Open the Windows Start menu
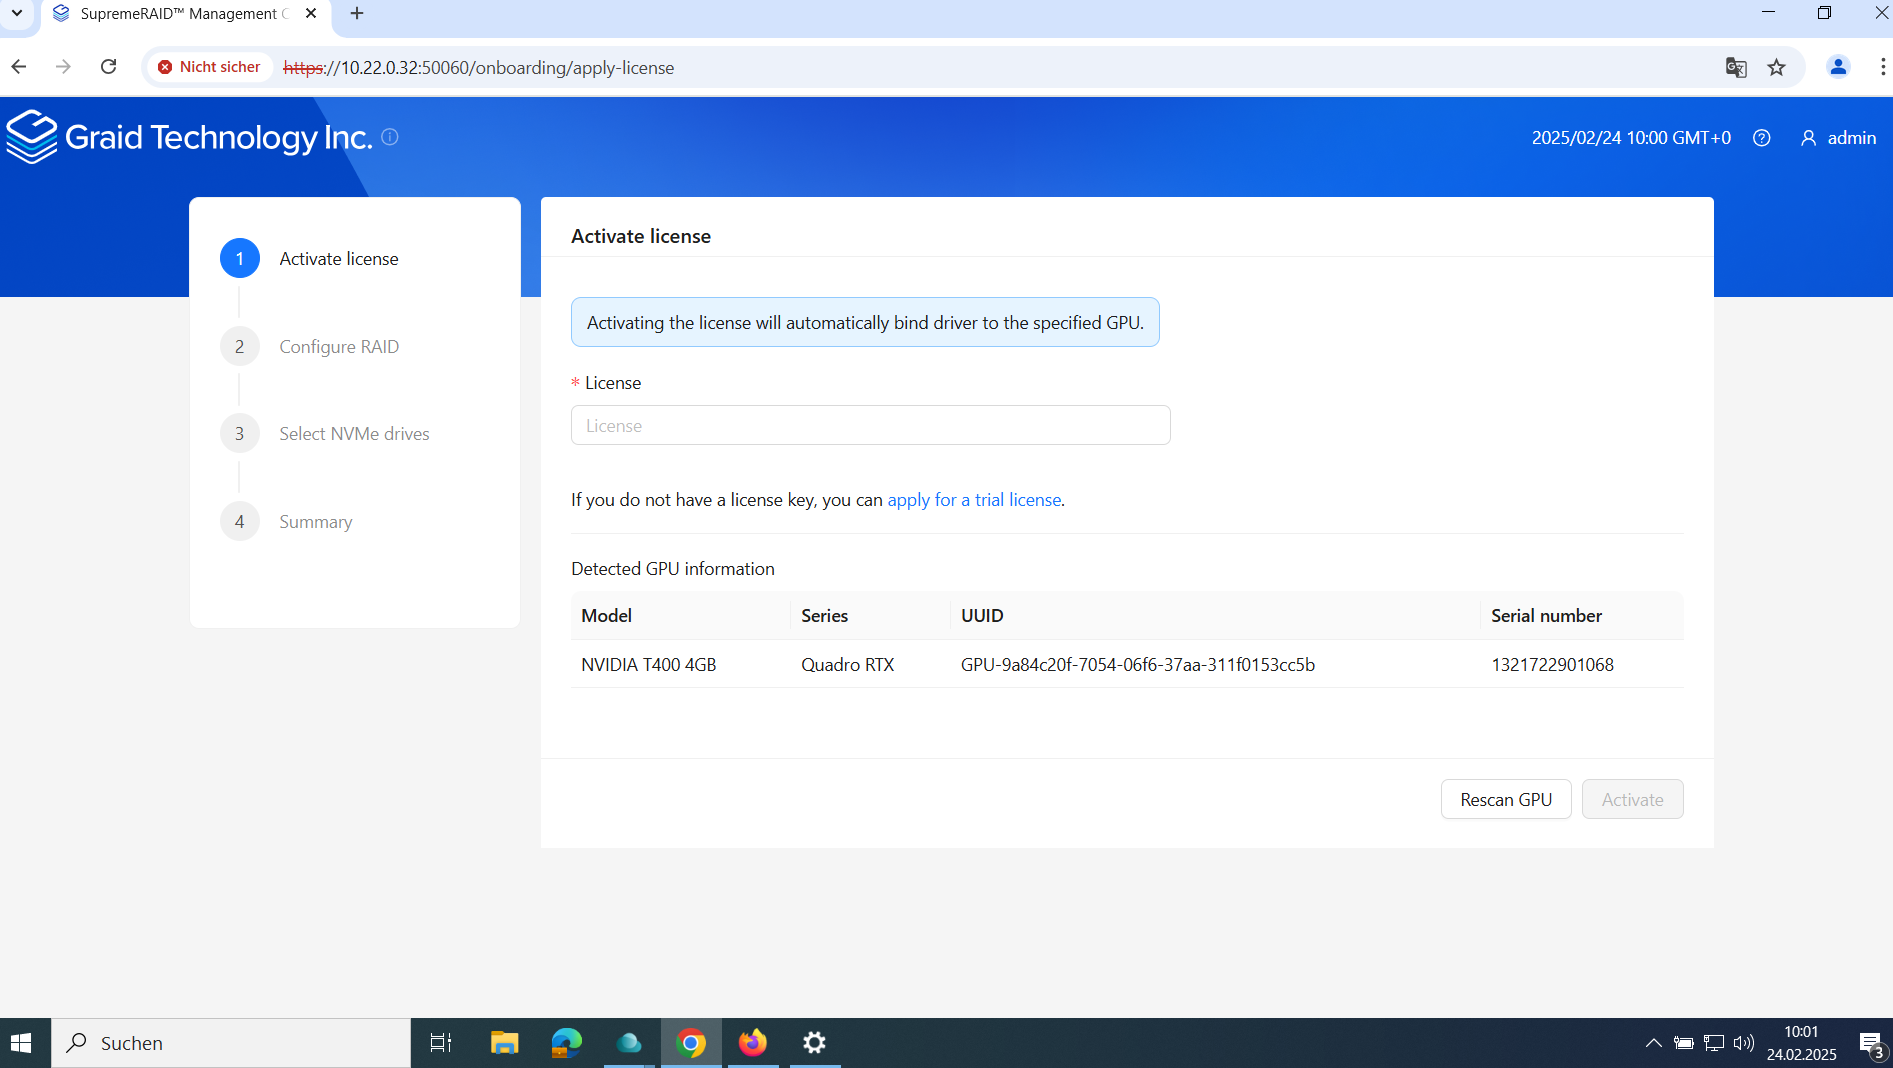Image resolution: width=1893 pixels, height=1068 pixels. (22, 1043)
